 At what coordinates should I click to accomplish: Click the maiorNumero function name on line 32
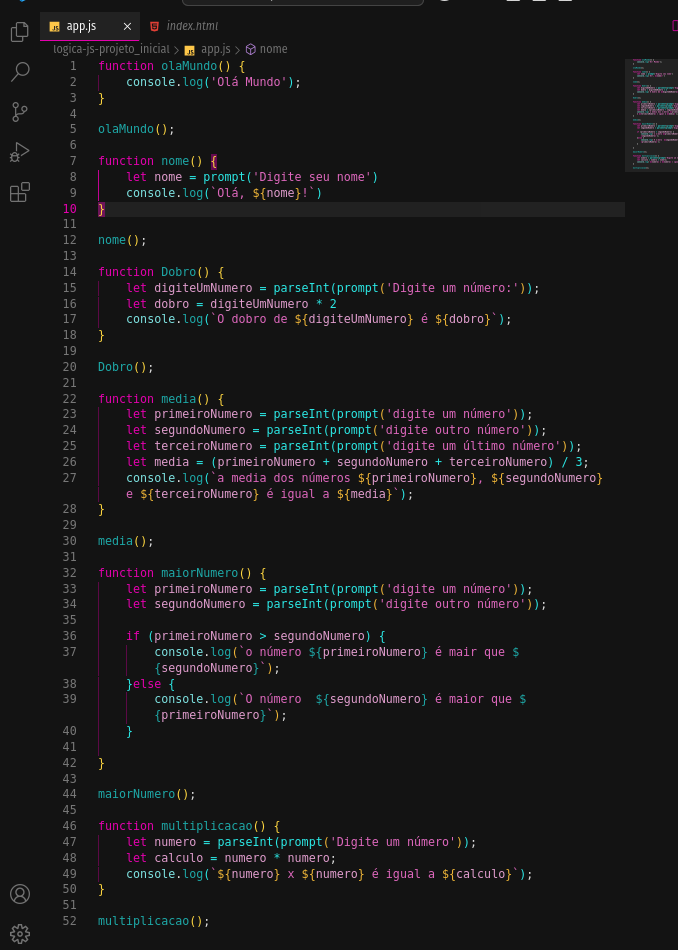199,573
